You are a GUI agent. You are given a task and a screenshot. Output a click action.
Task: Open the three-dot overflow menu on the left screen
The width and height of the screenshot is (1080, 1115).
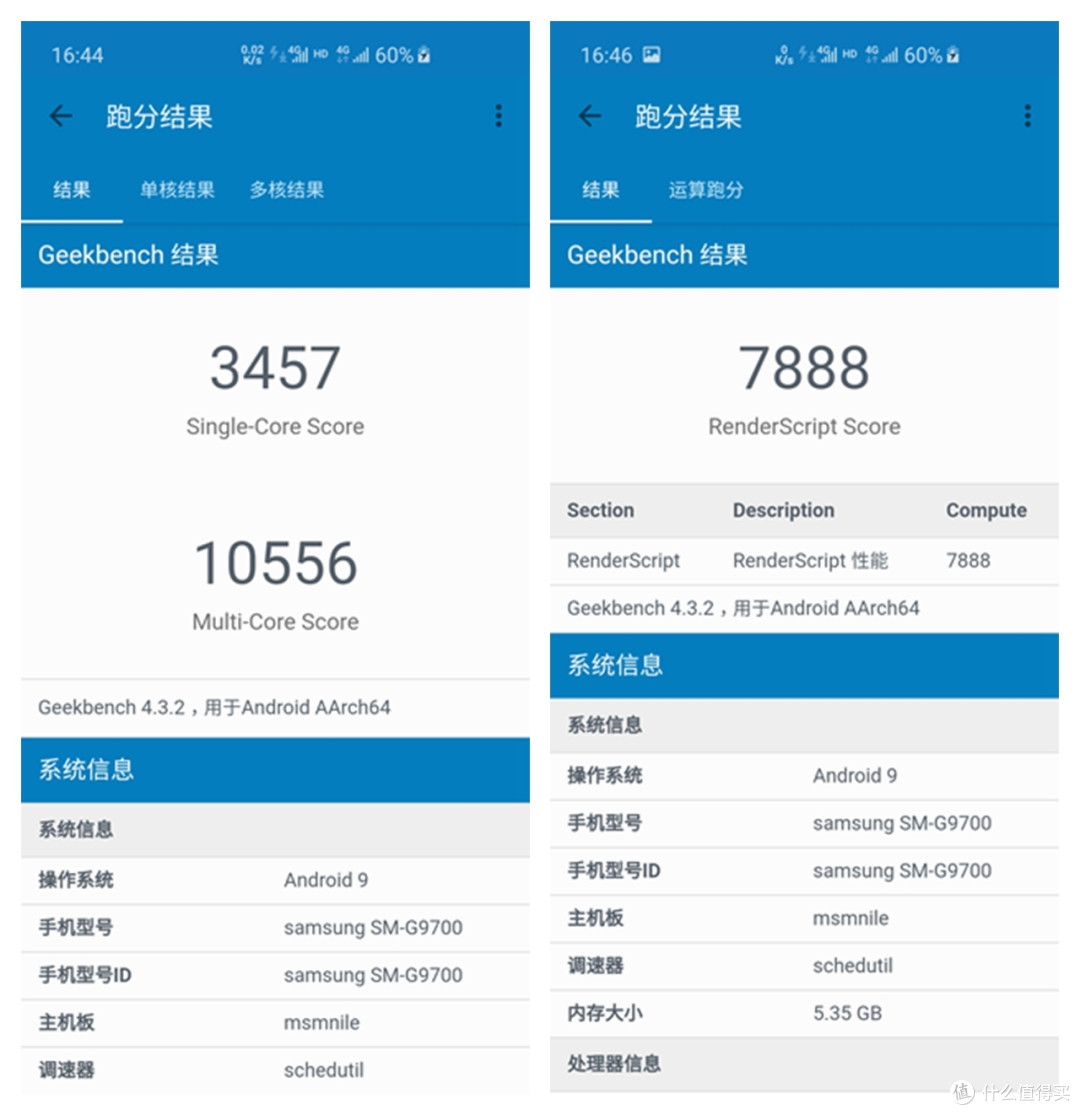tap(499, 116)
